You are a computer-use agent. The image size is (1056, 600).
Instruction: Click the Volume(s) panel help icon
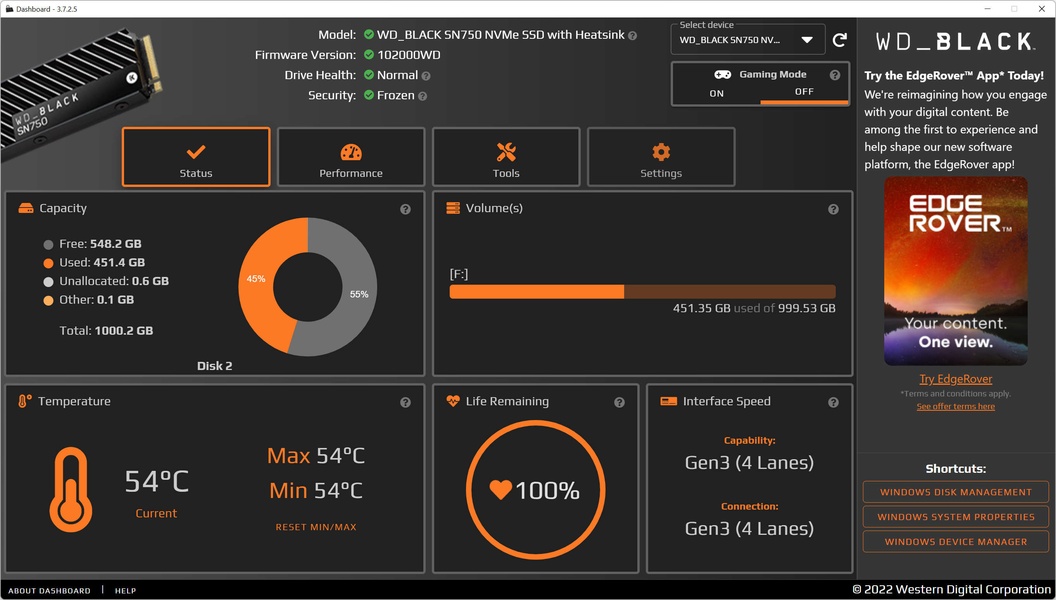833,209
